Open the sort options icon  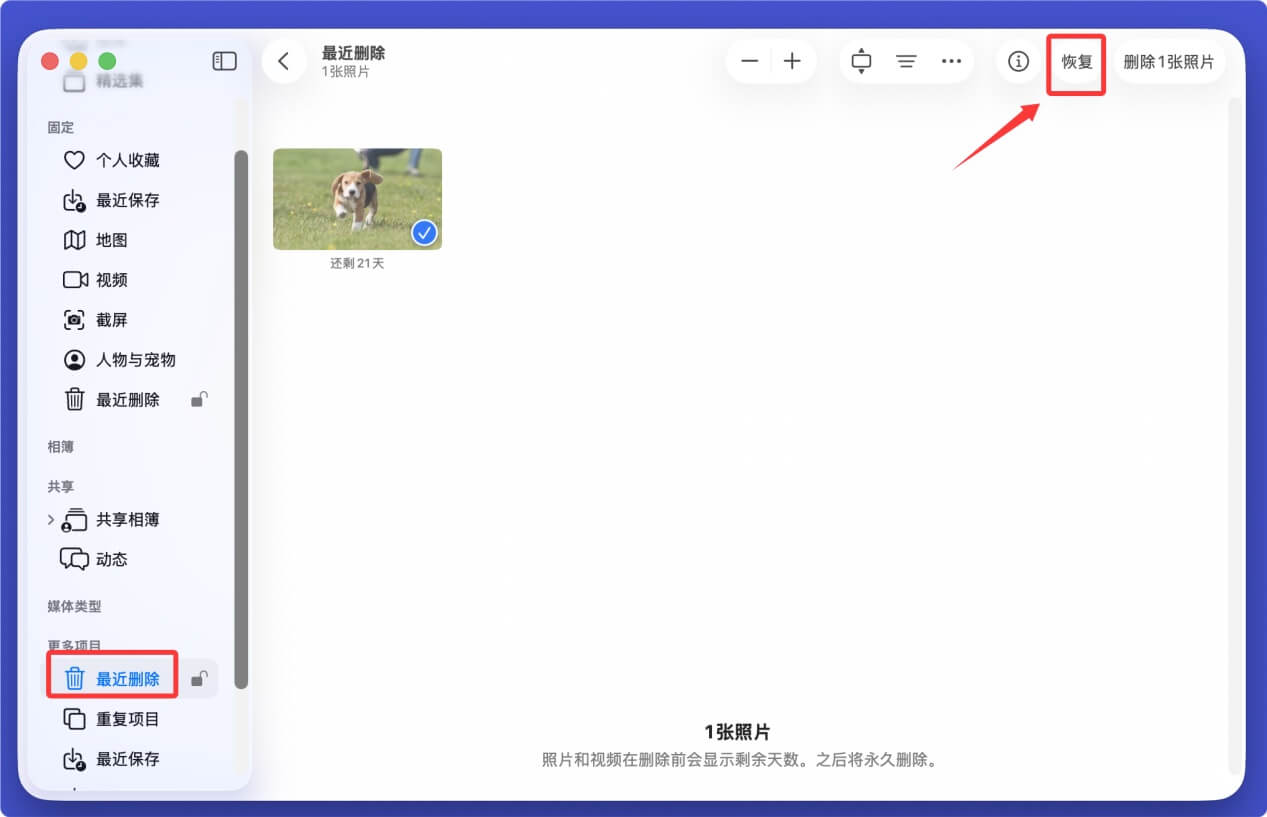pyautogui.click(x=906, y=61)
